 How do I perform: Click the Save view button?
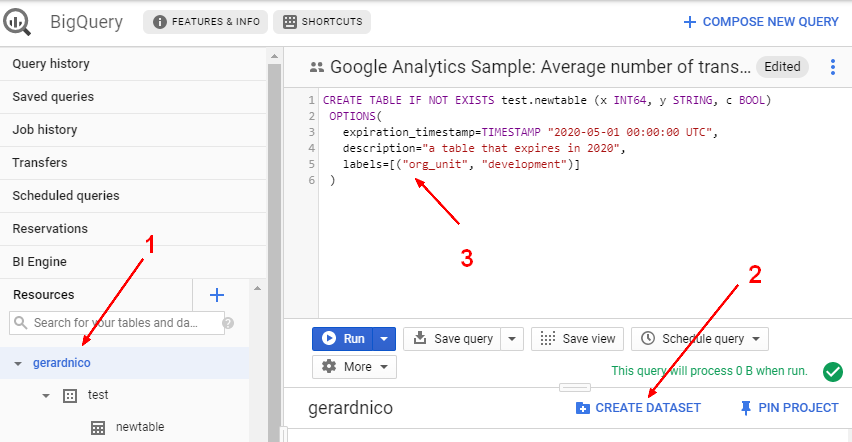[578, 339]
